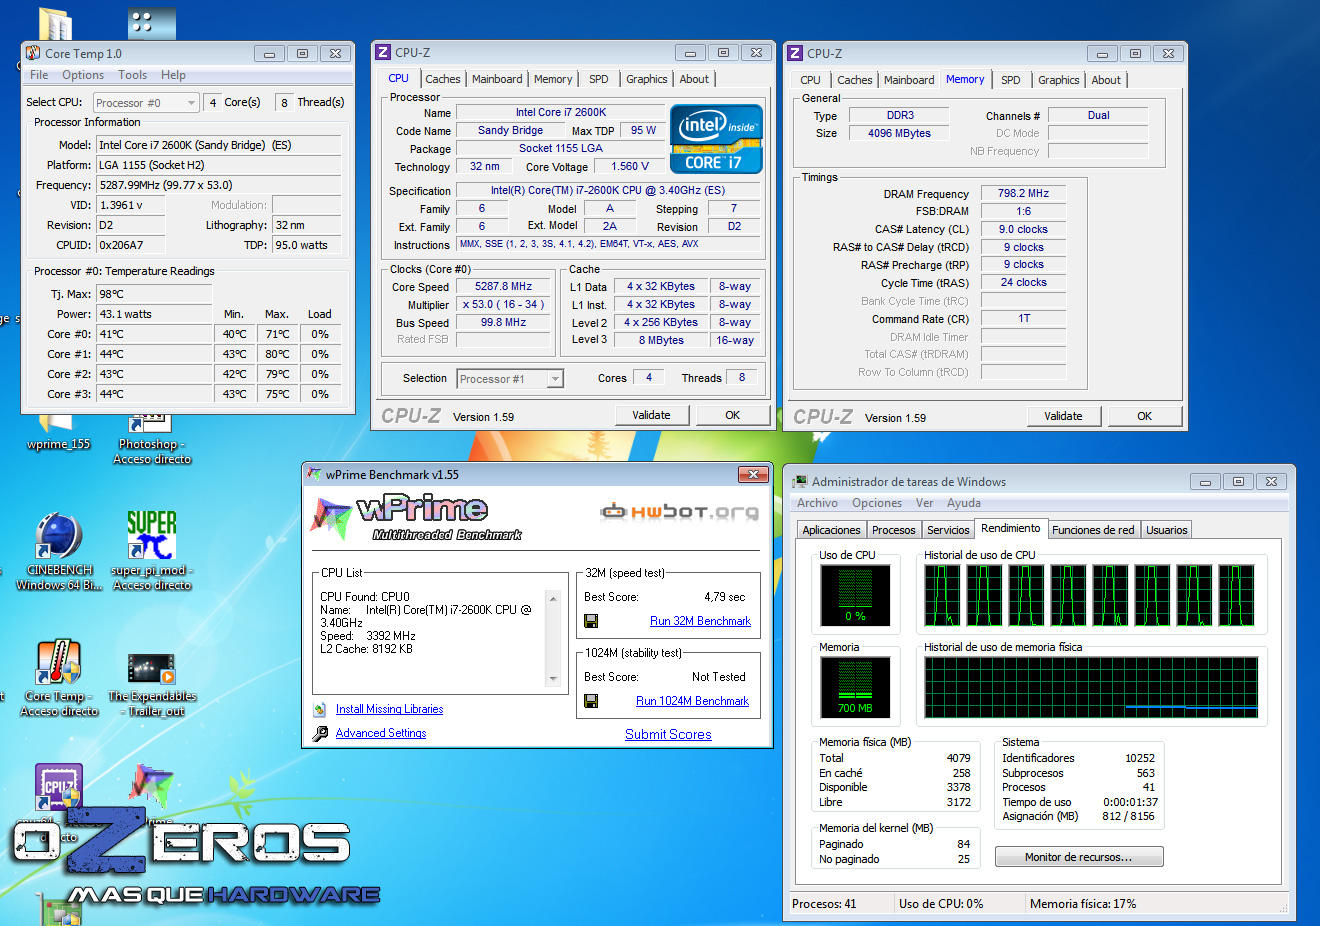This screenshot has height=926, width=1320.
Task: Switch to Procesos tab in Task Manager
Action: pos(893,530)
